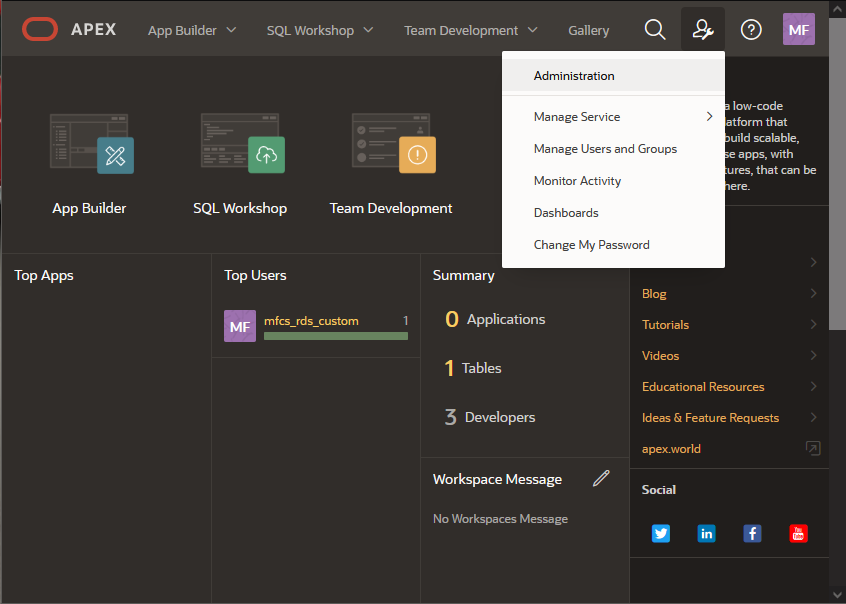The image size is (846, 604).
Task: Click the Social heading
Action: click(658, 490)
